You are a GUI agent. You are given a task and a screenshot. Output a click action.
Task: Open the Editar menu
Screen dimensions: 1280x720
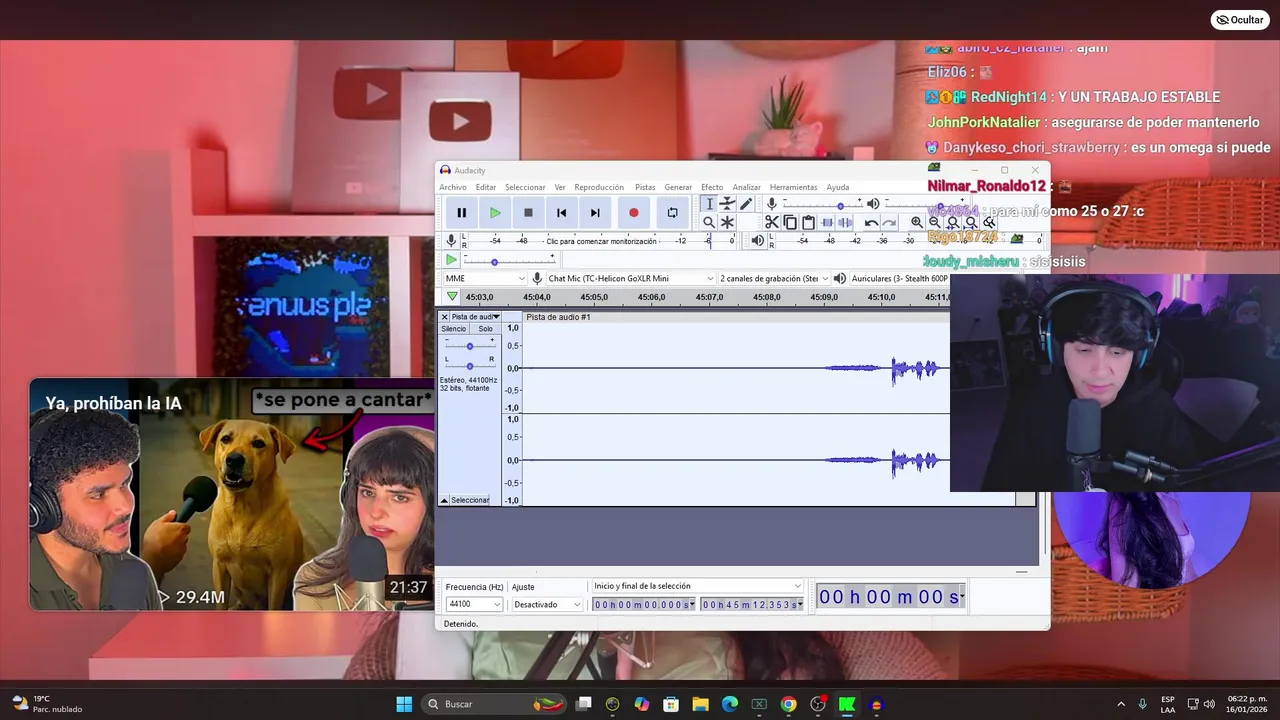[x=486, y=187]
